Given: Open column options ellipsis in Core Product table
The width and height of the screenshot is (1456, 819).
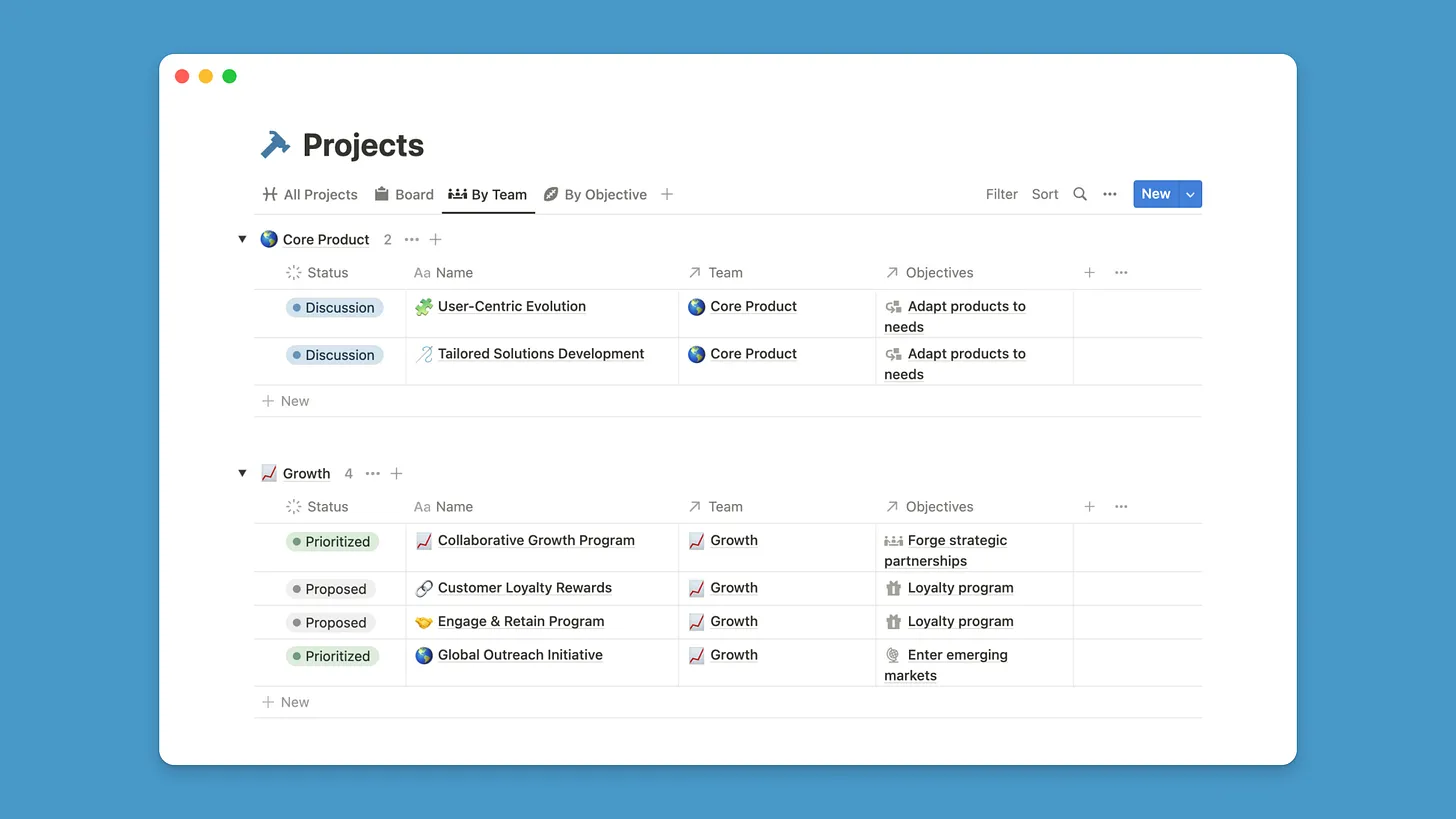Looking at the screenshot, I should [1121, 272].
